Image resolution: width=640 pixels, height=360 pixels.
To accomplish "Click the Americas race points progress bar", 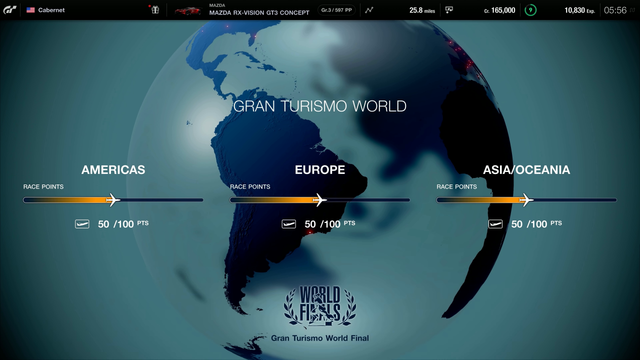I will [x=113, y=200].
